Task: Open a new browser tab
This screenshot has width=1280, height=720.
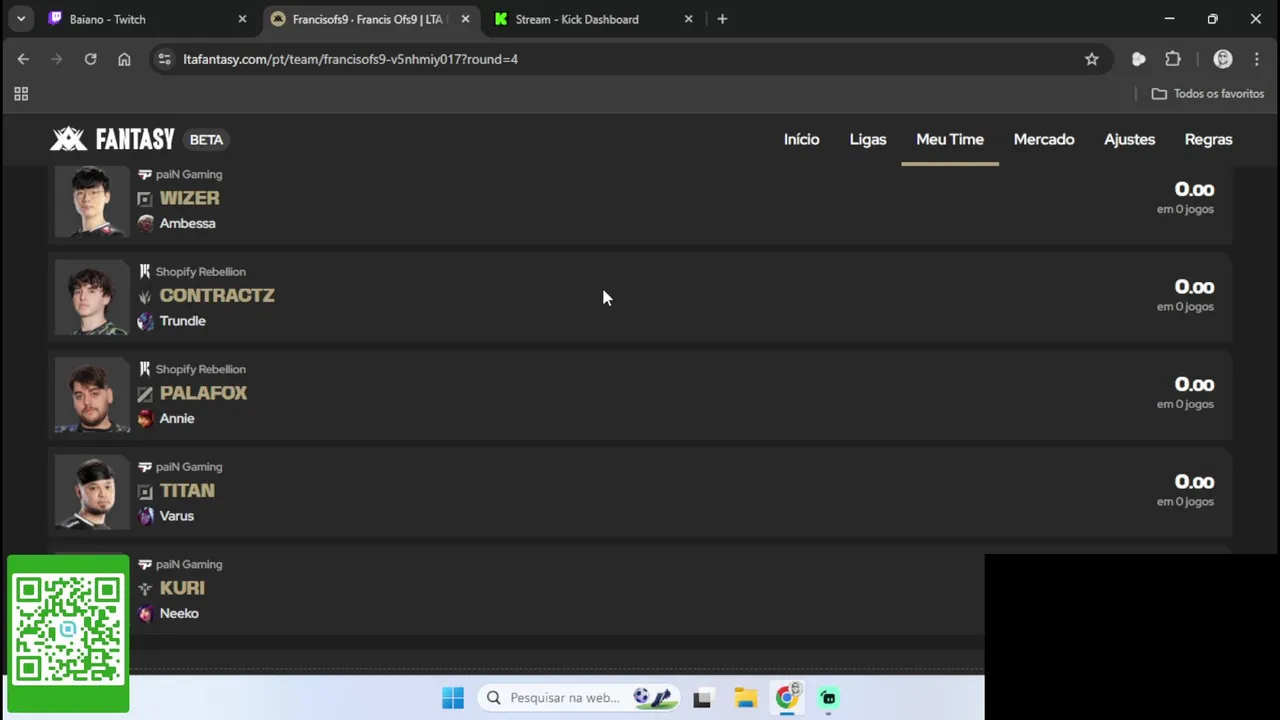Action: [x=722, y=19]
